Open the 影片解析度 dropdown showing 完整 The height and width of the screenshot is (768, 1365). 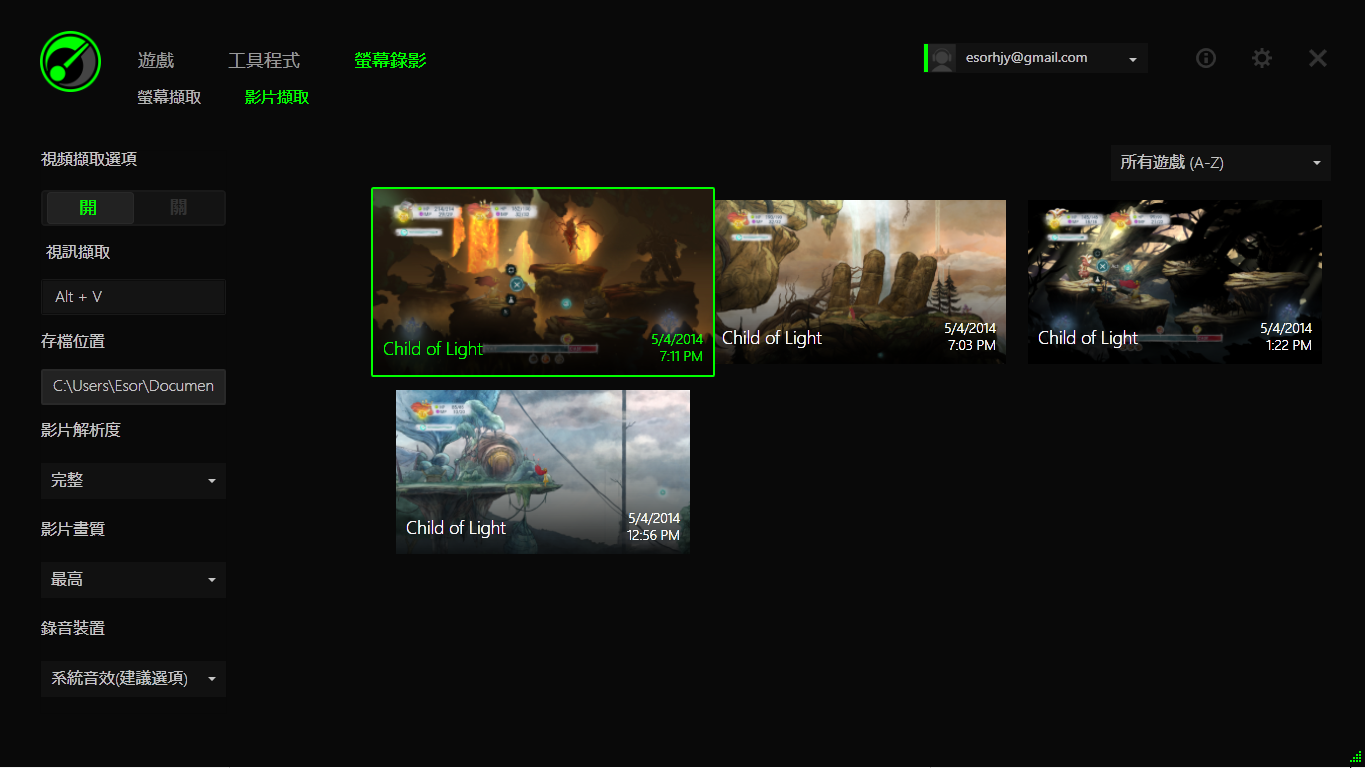(133, 481)
